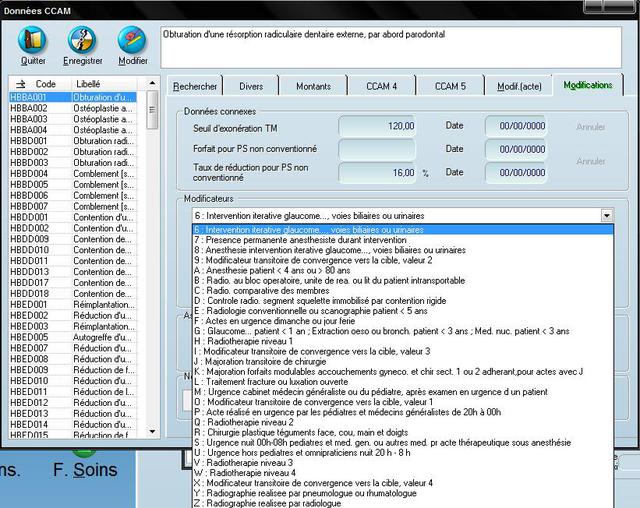Viewport: 640px width, 508px height.
Task: Click the Enregistrer icon to save
Action: tap(82, 41)
